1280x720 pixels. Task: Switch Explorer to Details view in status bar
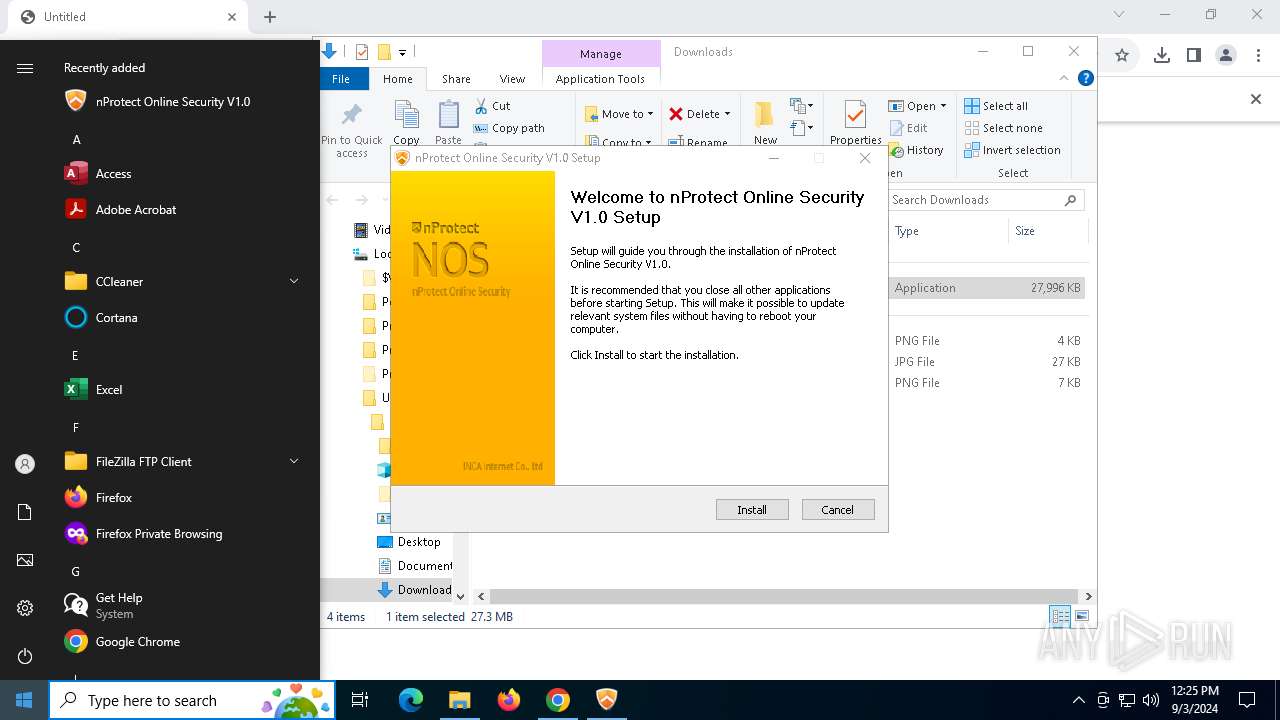coord(1059,617)
